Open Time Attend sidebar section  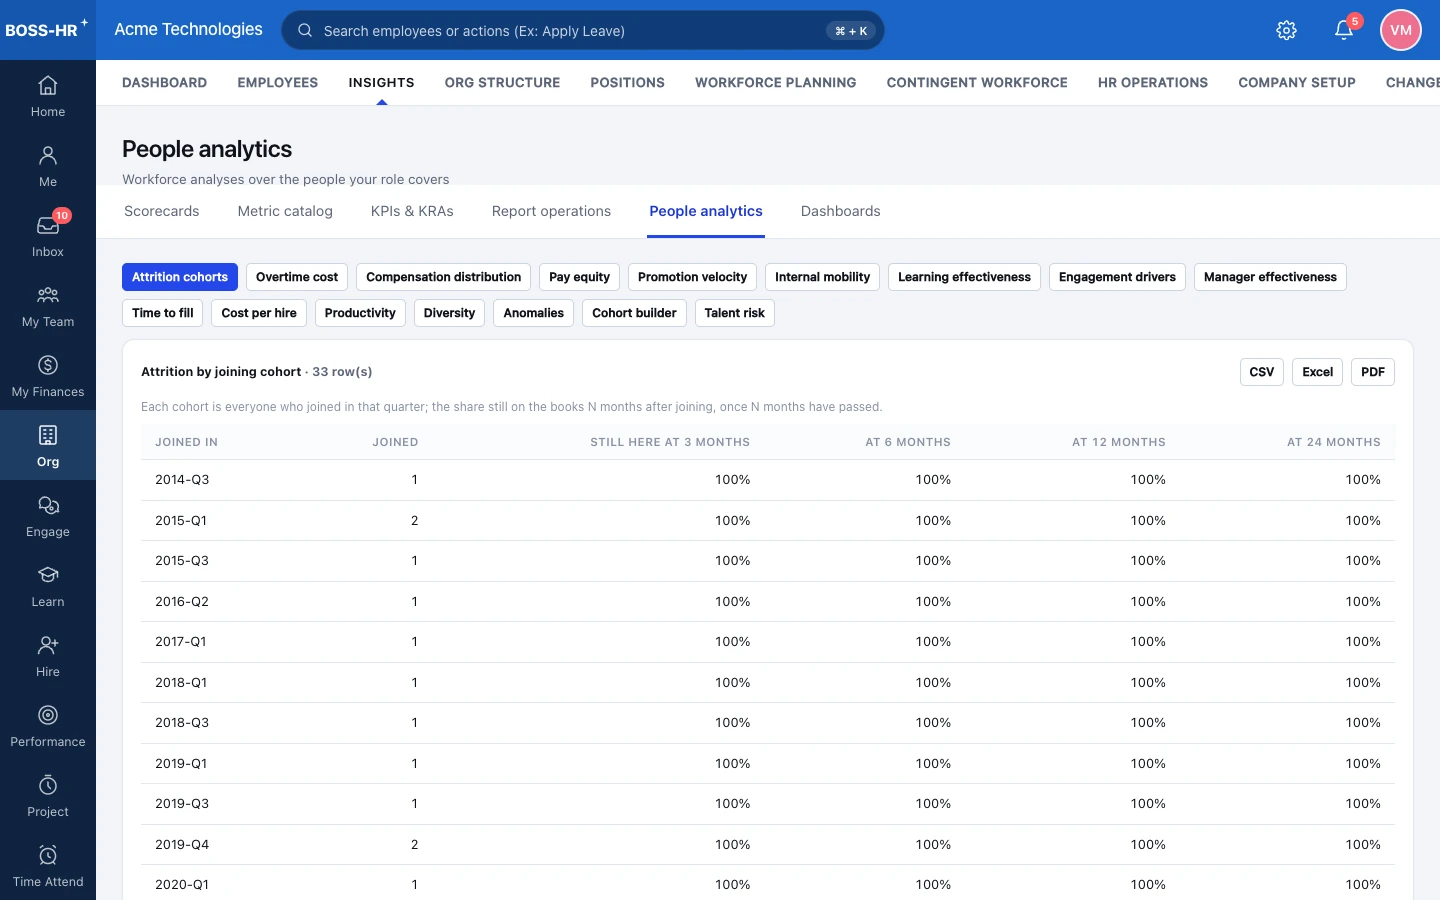point(48,866)
